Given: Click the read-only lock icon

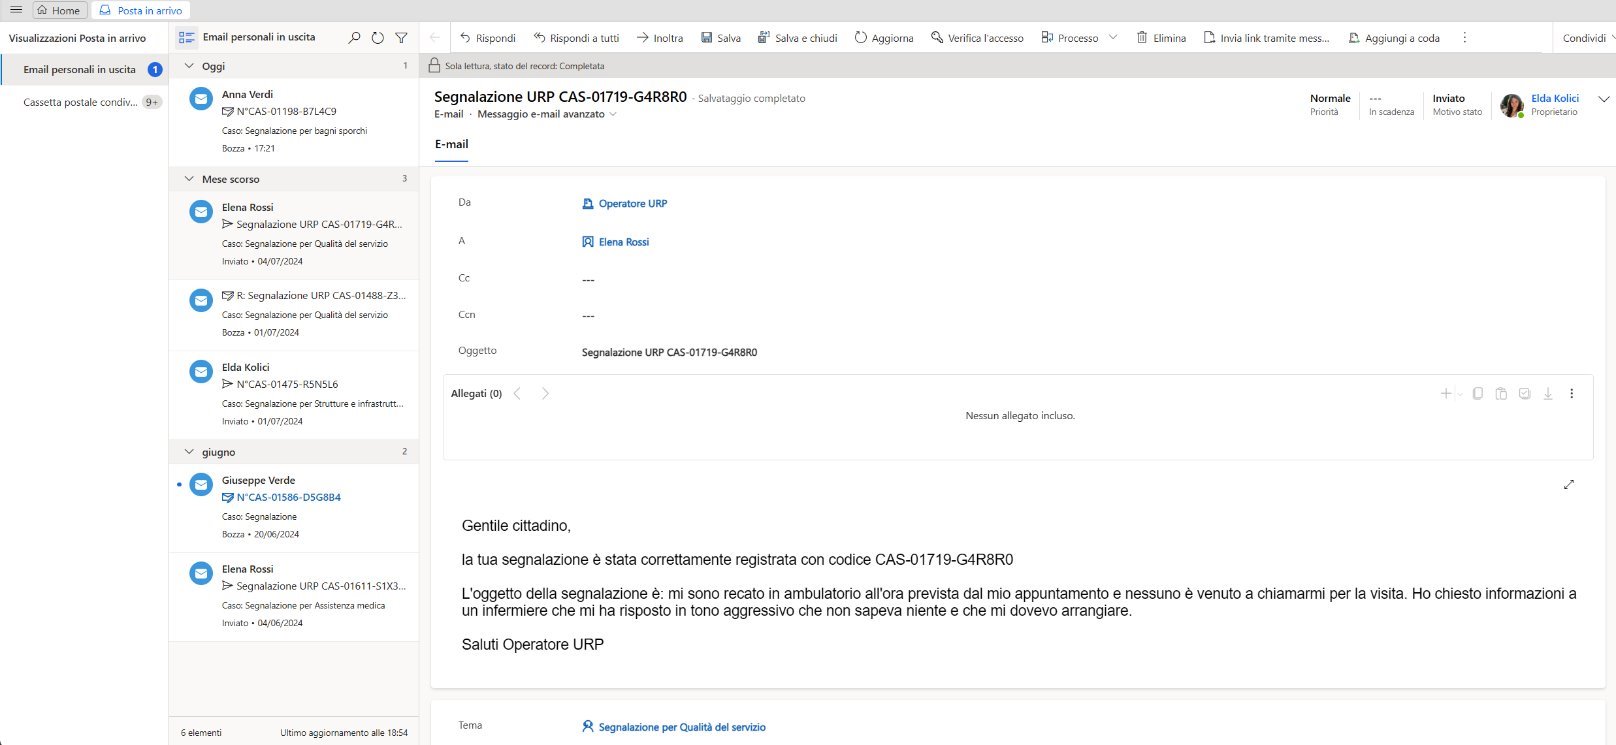Looking at the screenshot, I should 434,66.
